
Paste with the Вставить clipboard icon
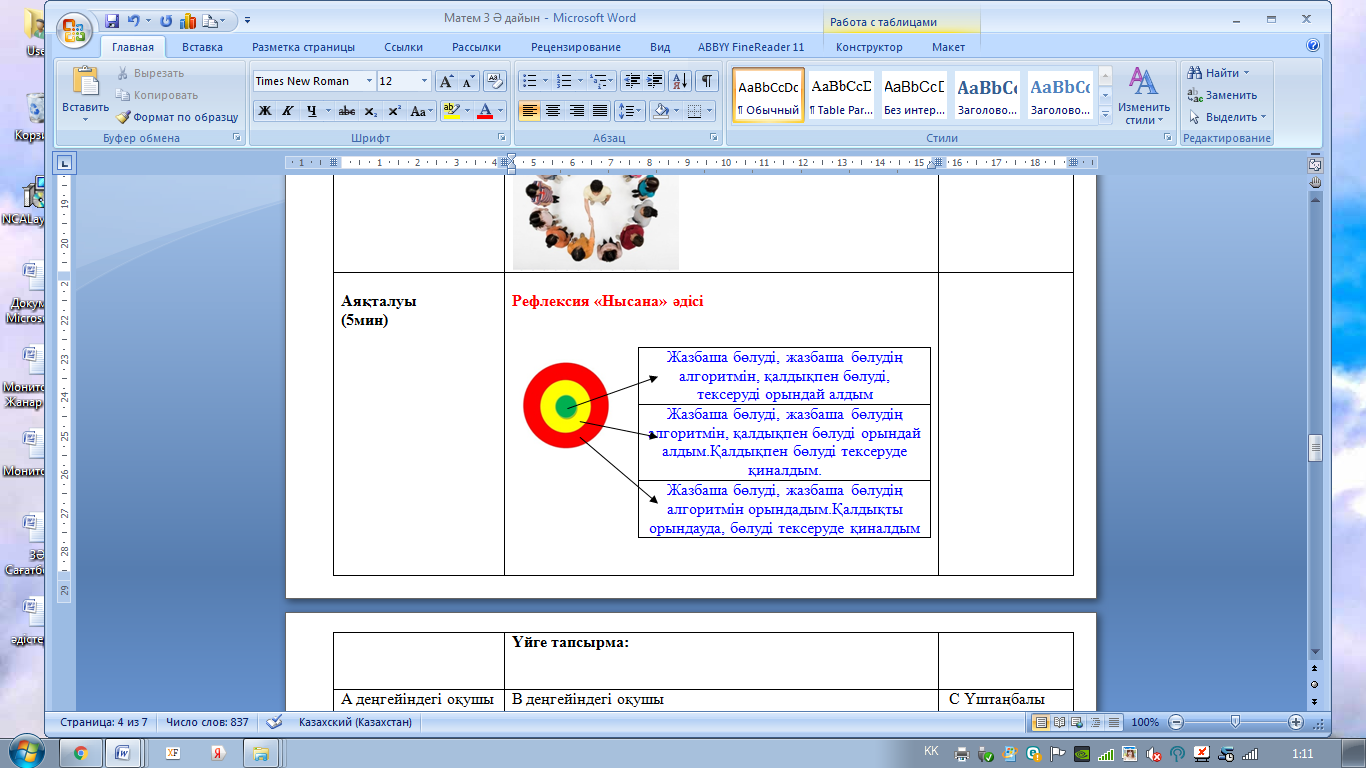click(86, 81)
